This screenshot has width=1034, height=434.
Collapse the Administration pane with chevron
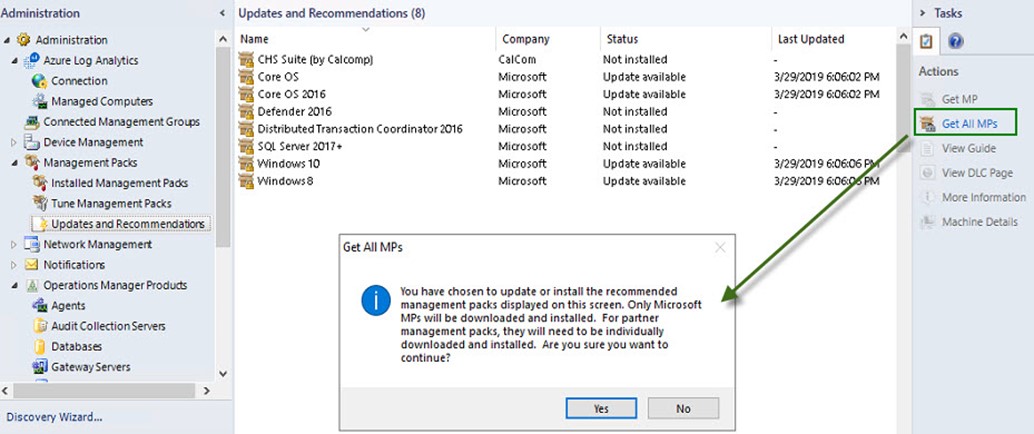point(221,13)
